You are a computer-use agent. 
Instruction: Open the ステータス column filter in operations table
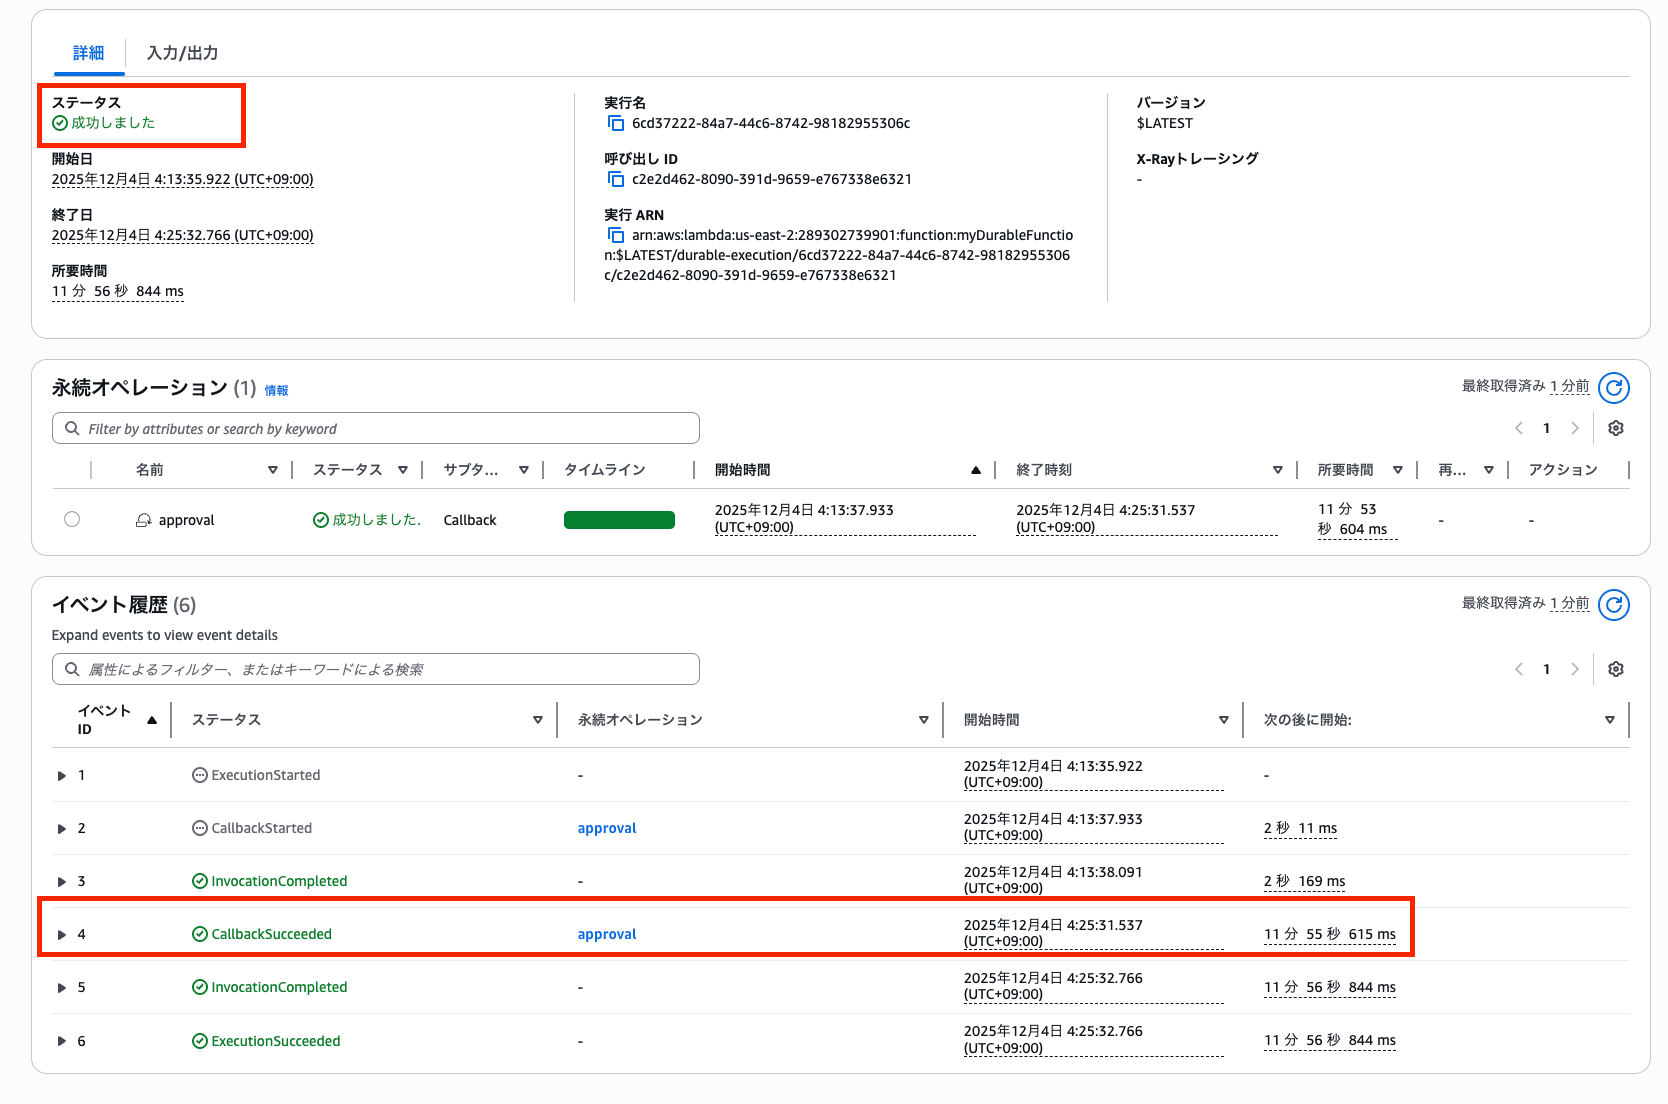(403, 470)
